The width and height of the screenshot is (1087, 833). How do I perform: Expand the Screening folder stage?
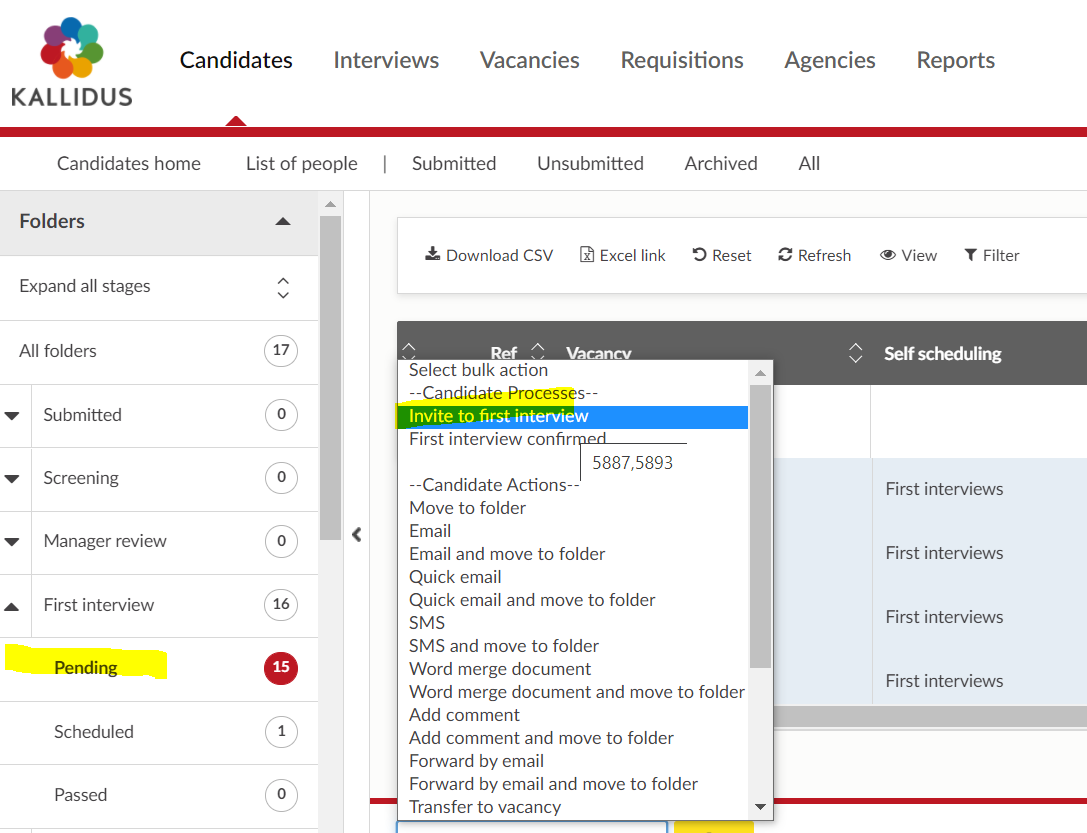(x=13, y=478)
